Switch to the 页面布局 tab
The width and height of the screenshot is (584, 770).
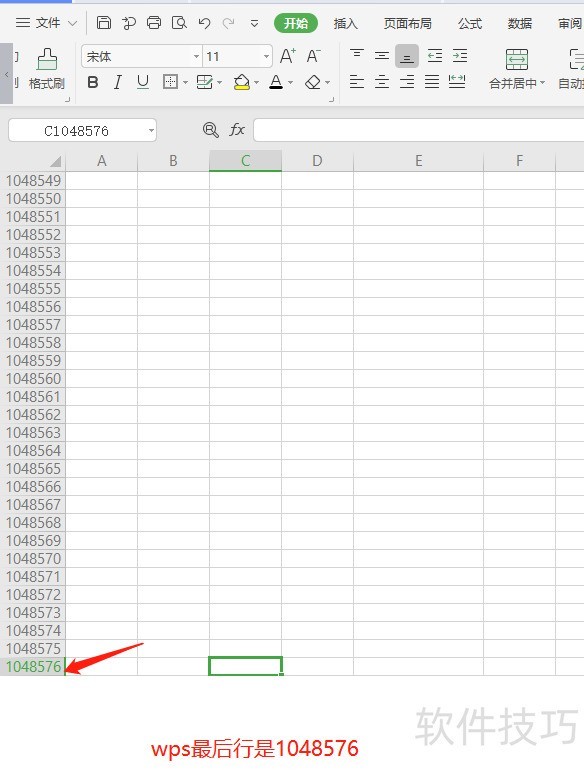pyautogui.click(x=407, y=24)
